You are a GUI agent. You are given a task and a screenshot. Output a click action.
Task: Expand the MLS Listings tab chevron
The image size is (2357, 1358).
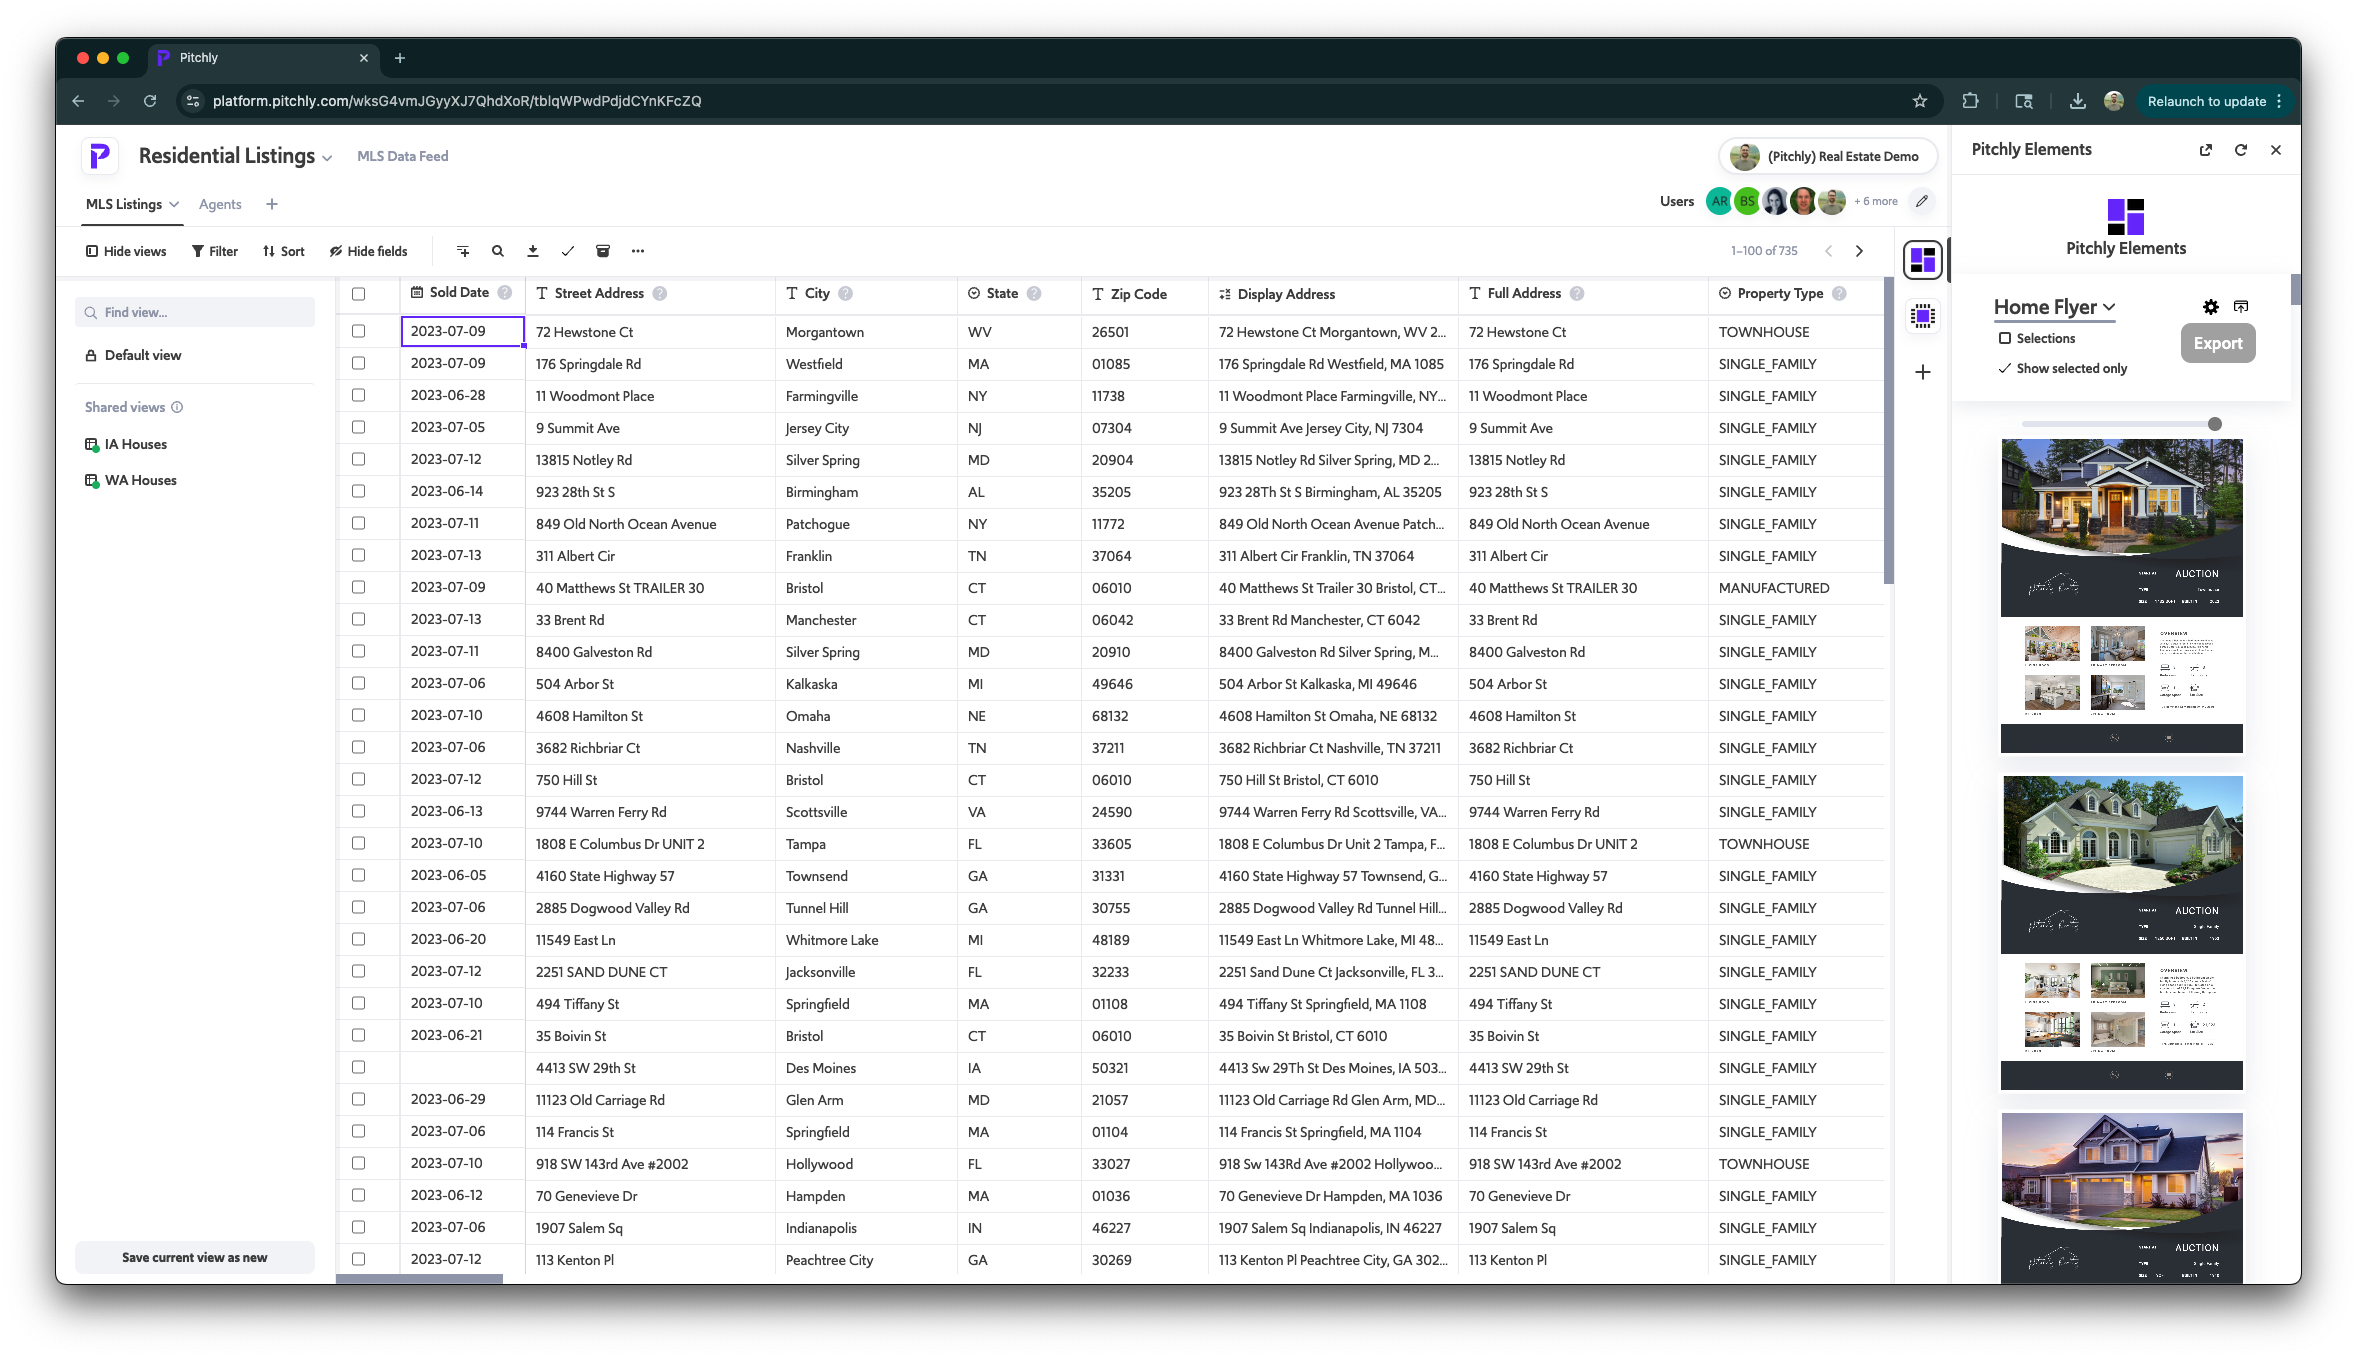tap(174, 204)
